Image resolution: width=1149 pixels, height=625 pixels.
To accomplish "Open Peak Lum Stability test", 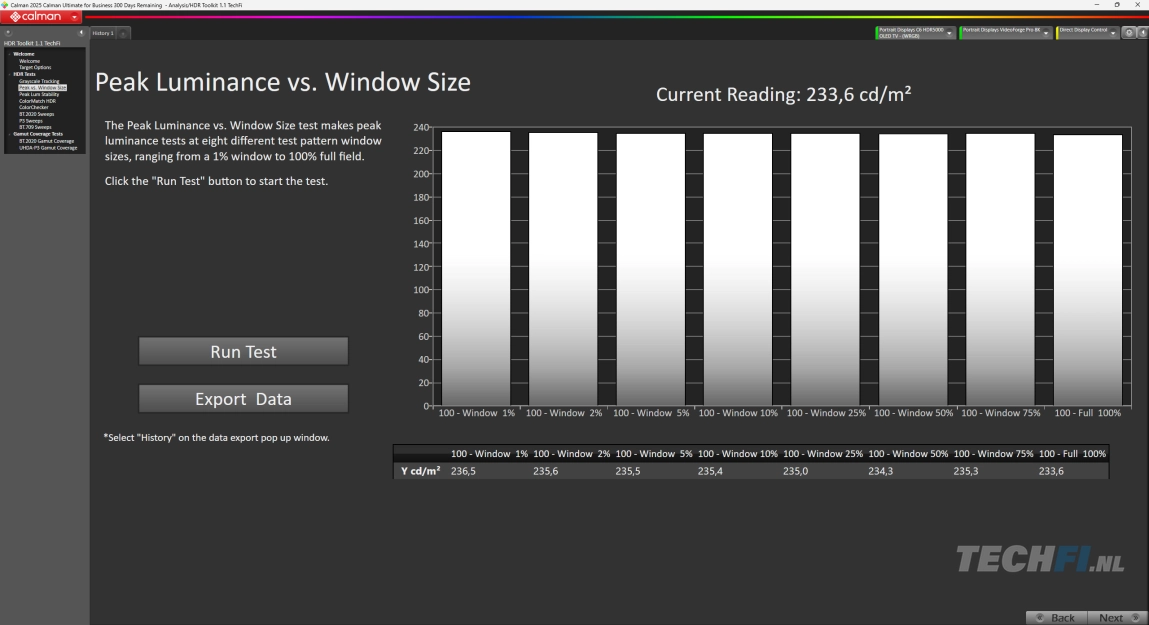I will [x=39, y=94].
